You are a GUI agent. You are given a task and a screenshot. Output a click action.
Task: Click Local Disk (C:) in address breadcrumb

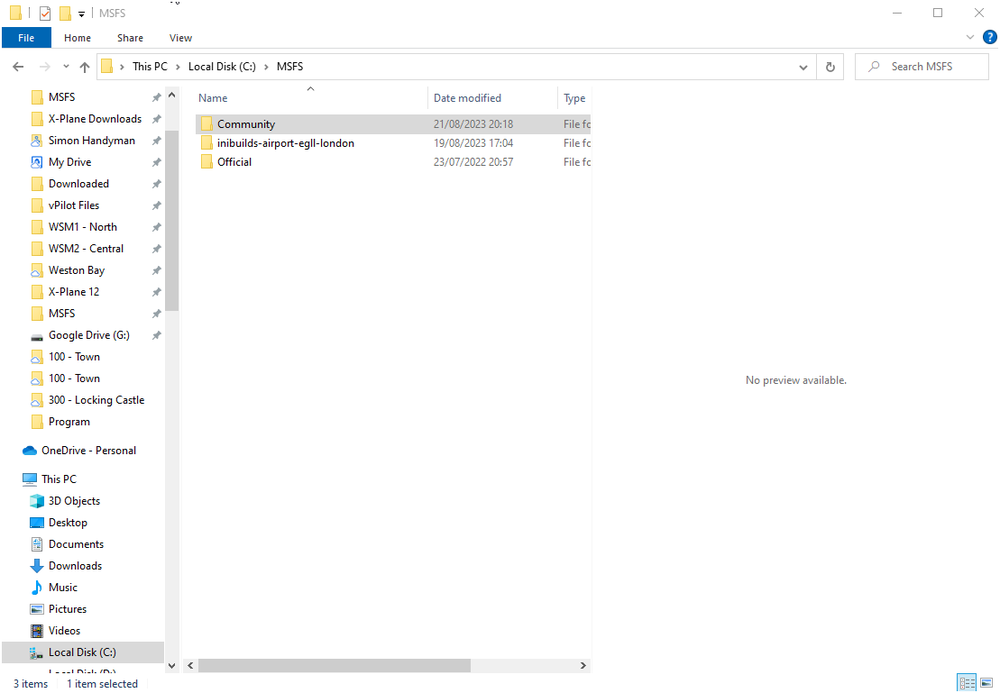(x=222, y=67)
